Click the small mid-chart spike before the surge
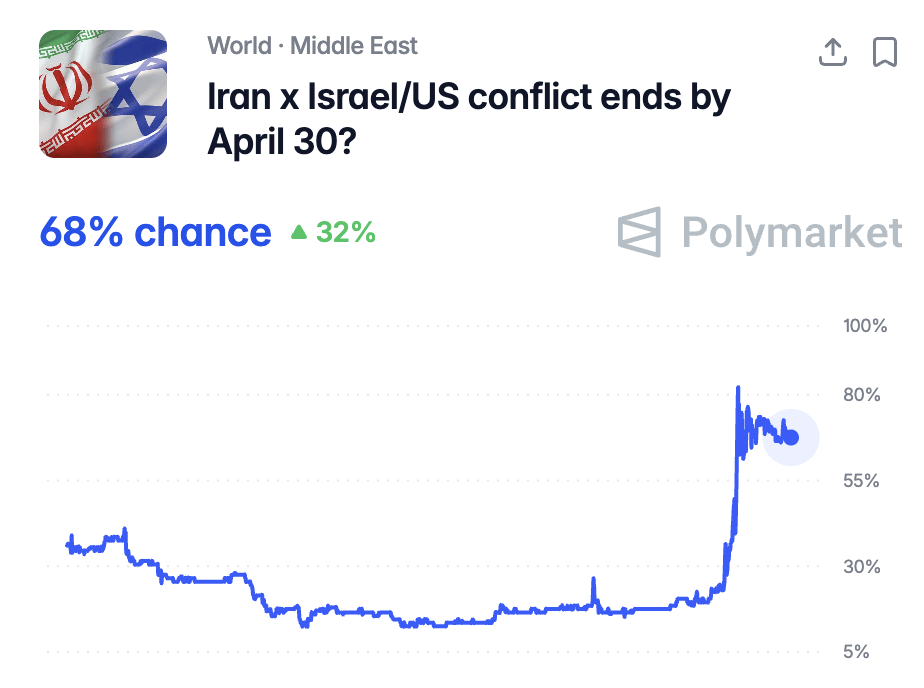This screenshot has height=688, width=924. point(593,580)
